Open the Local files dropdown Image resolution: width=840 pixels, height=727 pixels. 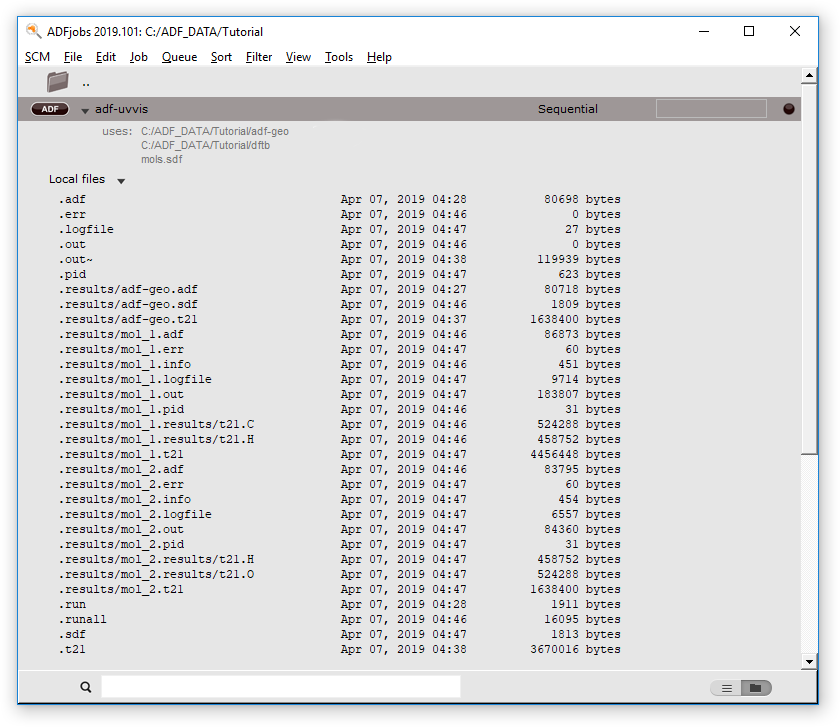[x=120, y=179]
